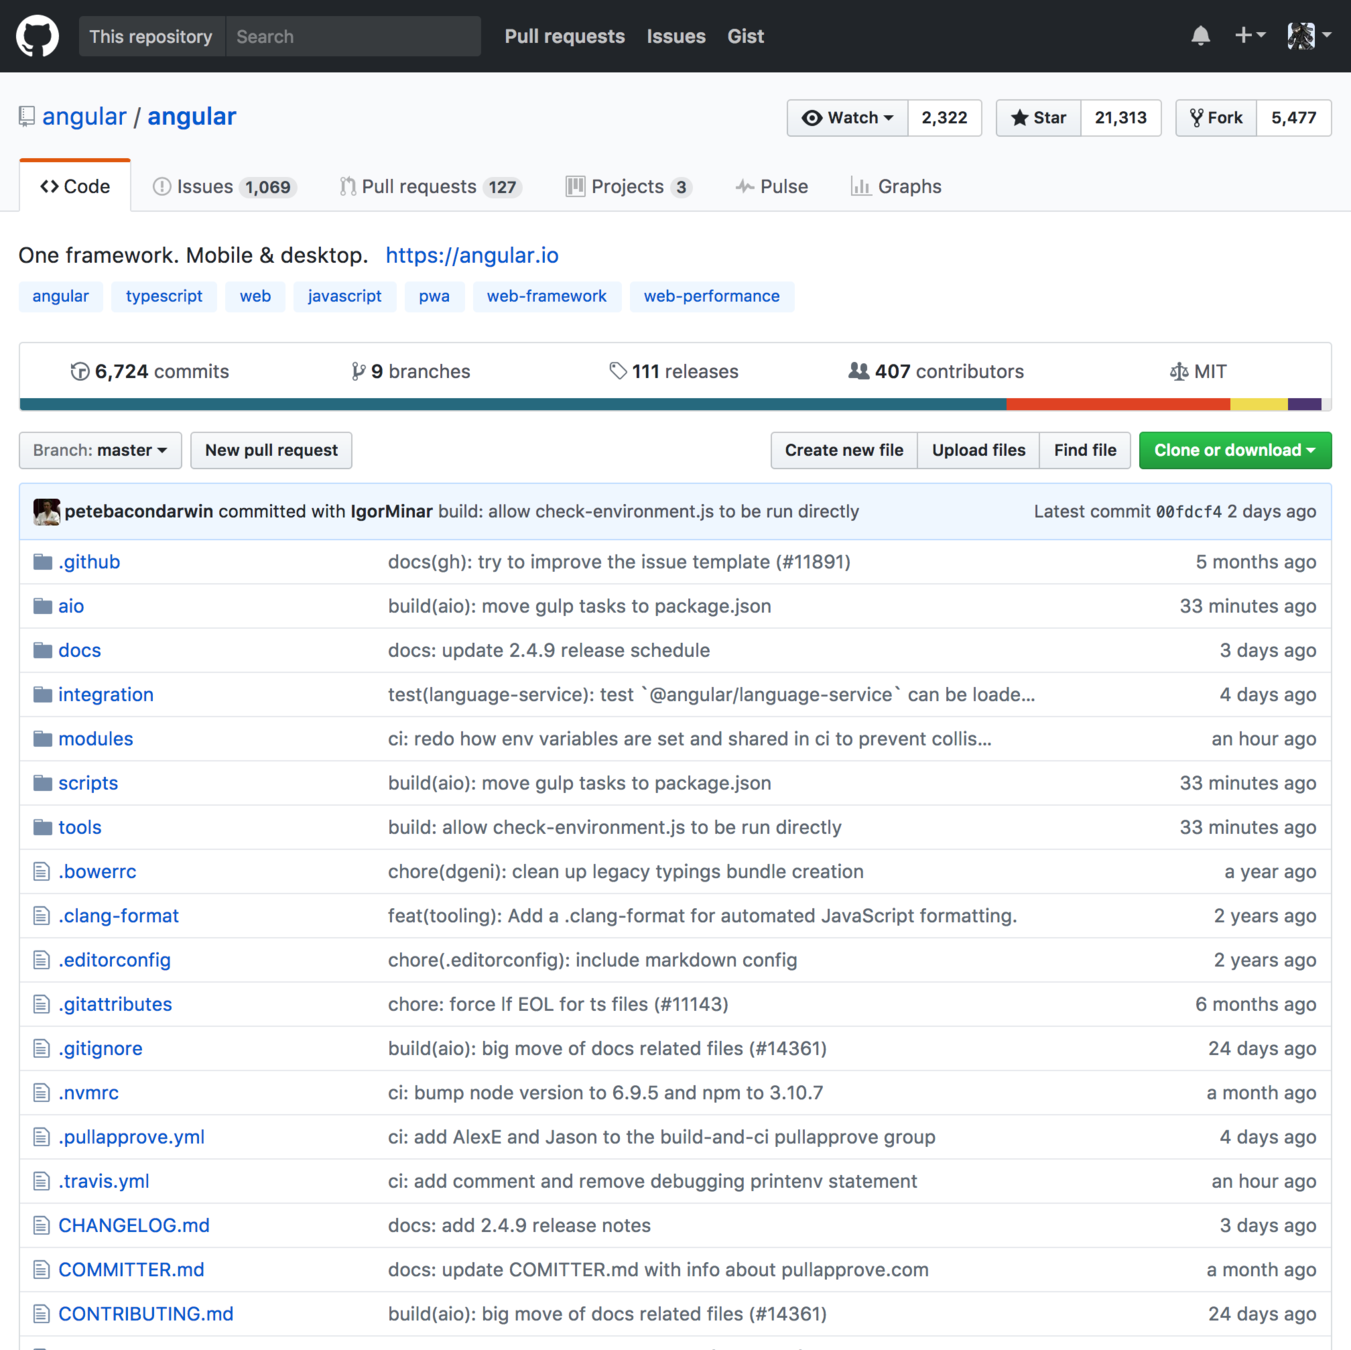Open the Projects tab

pos(629,187)
